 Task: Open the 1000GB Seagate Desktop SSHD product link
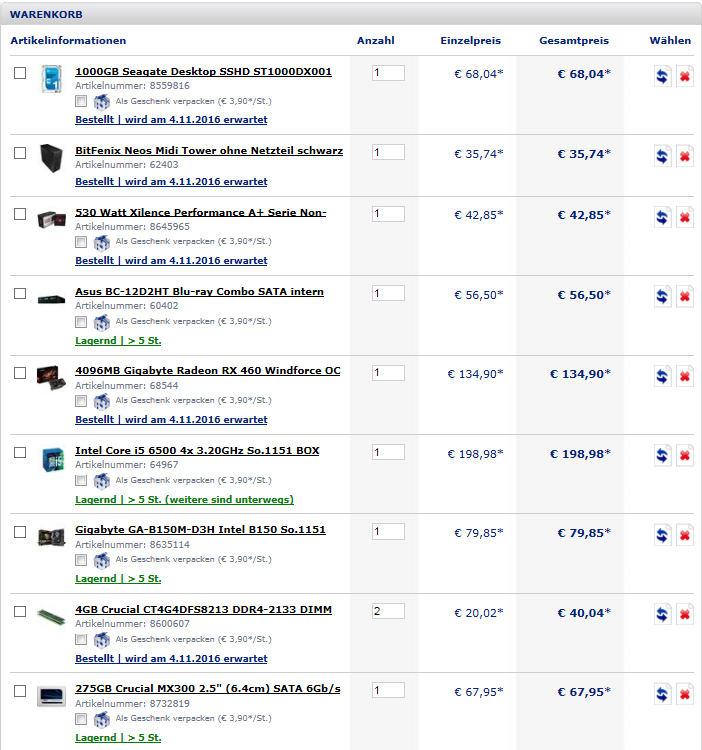203,72
